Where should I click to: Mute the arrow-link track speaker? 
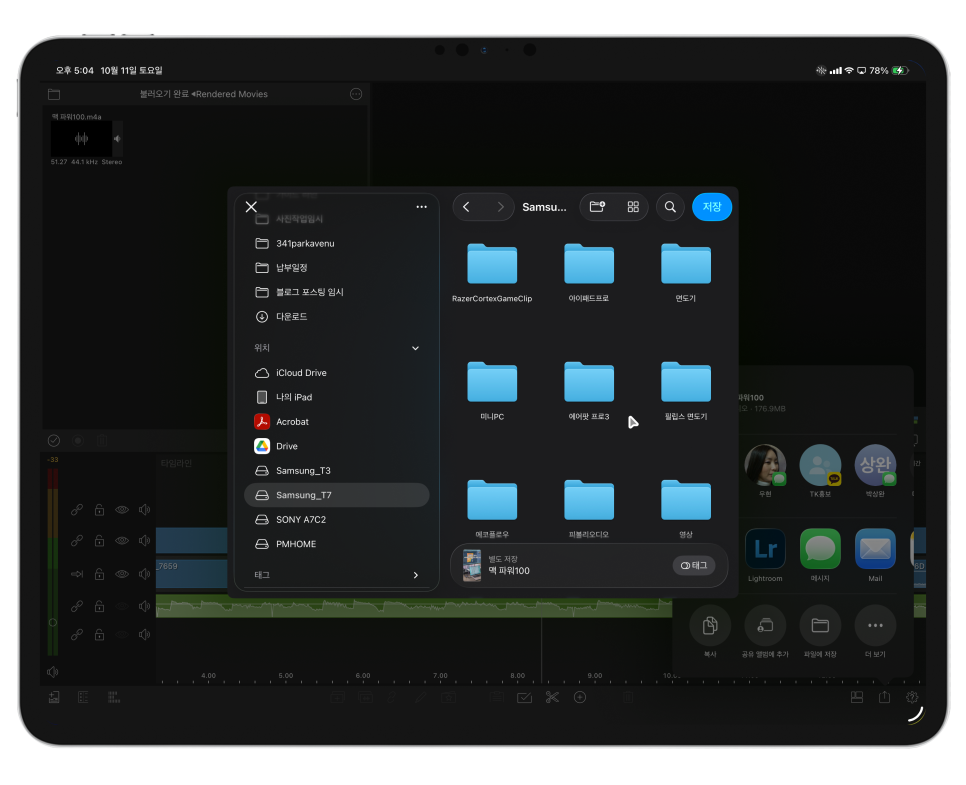144,574
